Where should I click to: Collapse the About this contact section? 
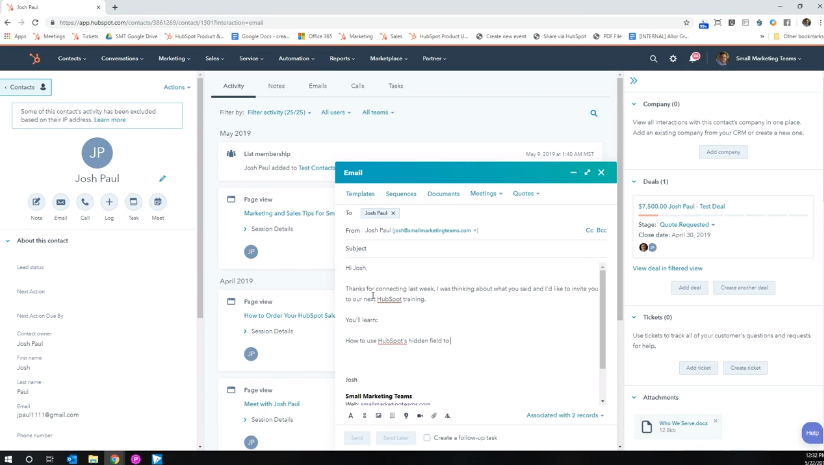[9, 241]
